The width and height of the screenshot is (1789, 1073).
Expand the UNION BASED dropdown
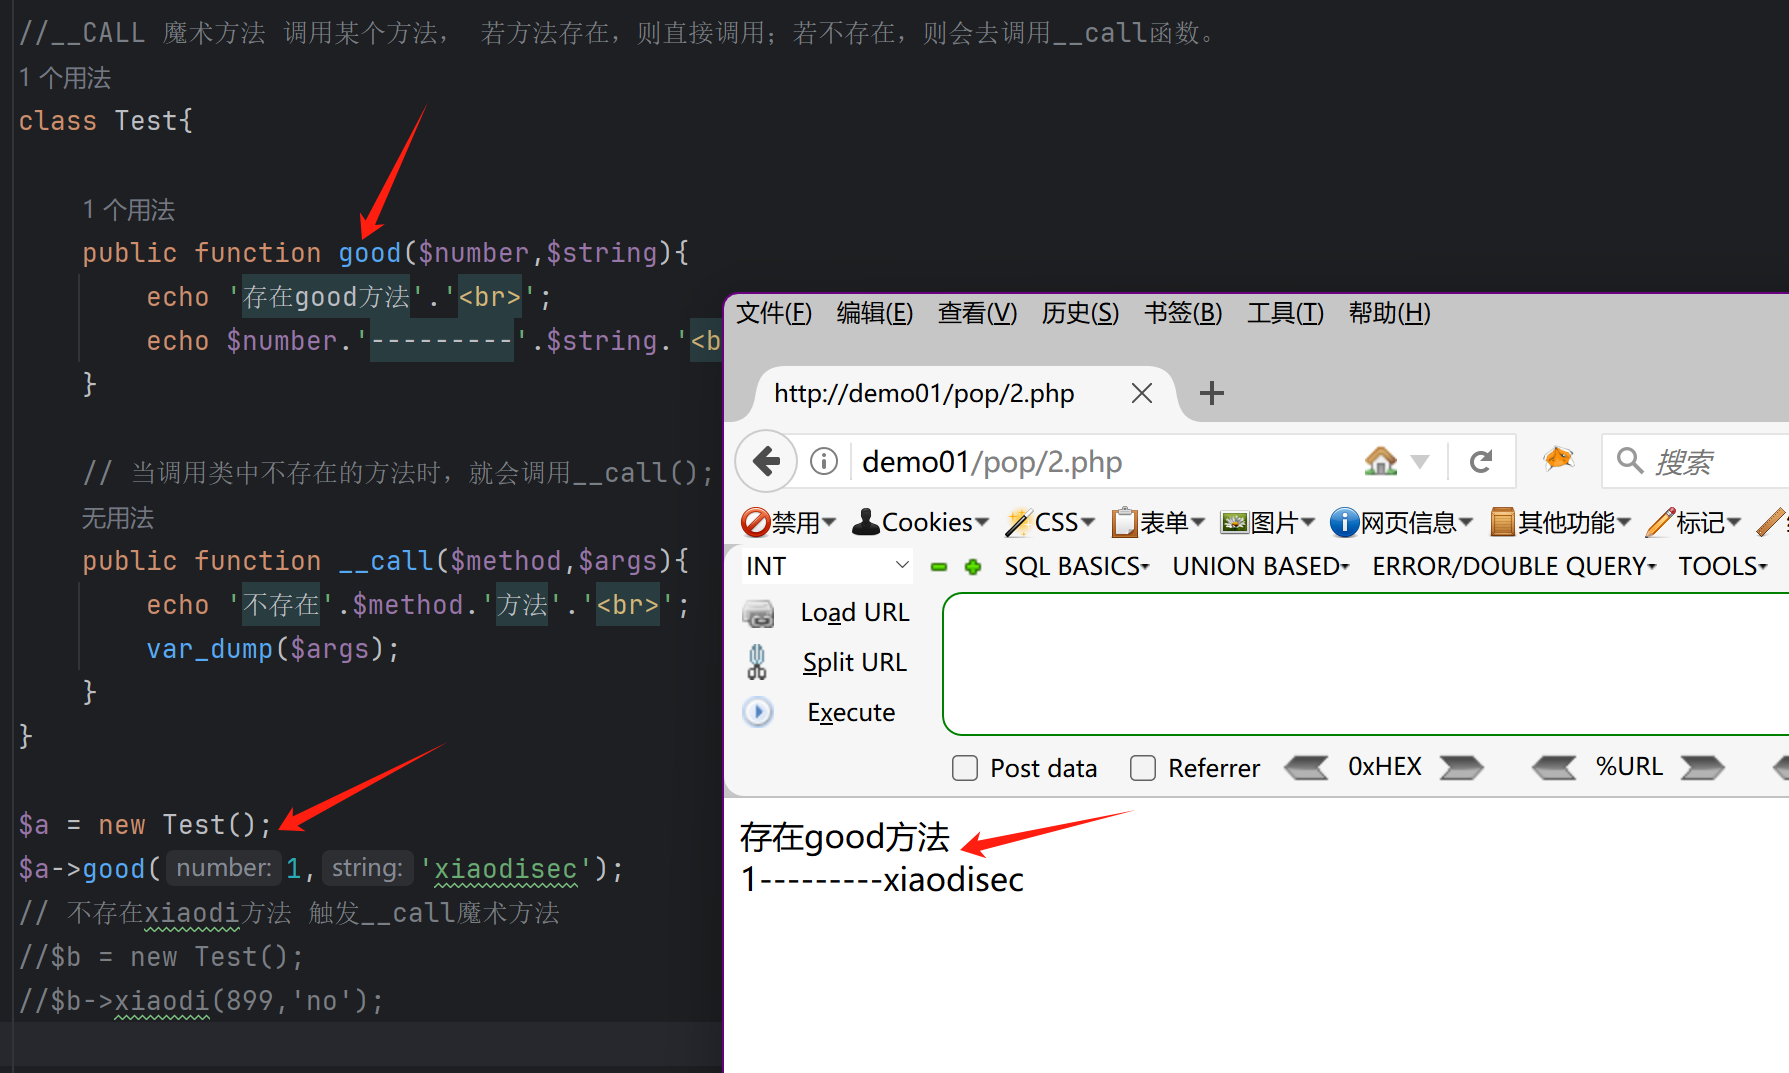click(1260, 567)
